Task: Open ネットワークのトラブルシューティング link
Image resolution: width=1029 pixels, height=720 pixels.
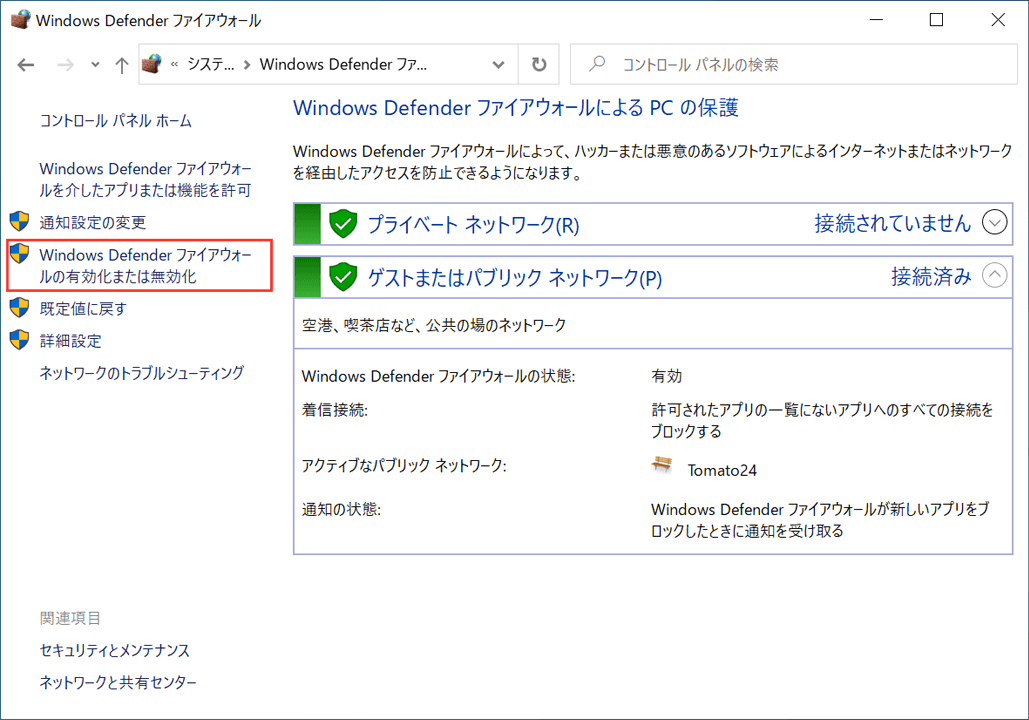Action: click(x=142, y=373)
